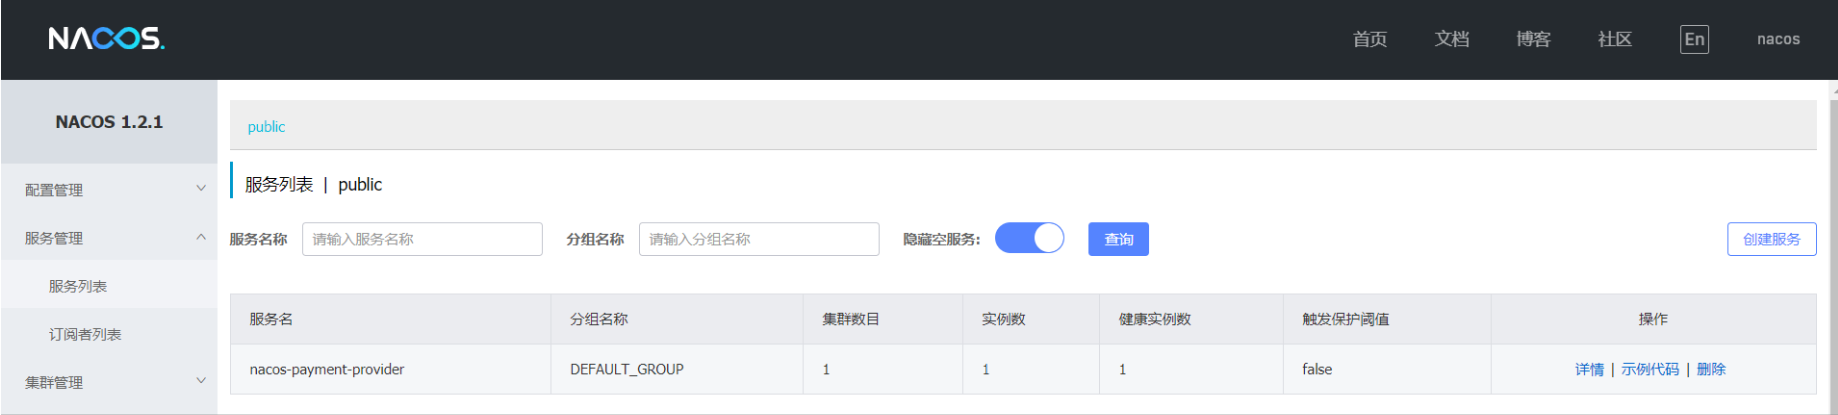Open 订阅者列表 in the sidebar
This screenshot has height=415, width=1838.
point(85,334)
